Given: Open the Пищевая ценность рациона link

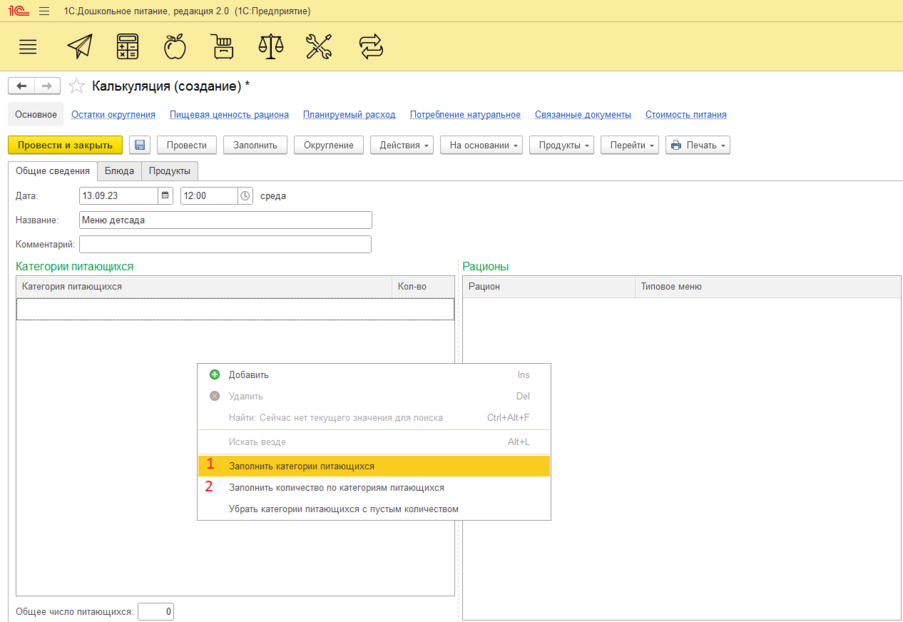Looking at the screenshot, I should [229, 115].
